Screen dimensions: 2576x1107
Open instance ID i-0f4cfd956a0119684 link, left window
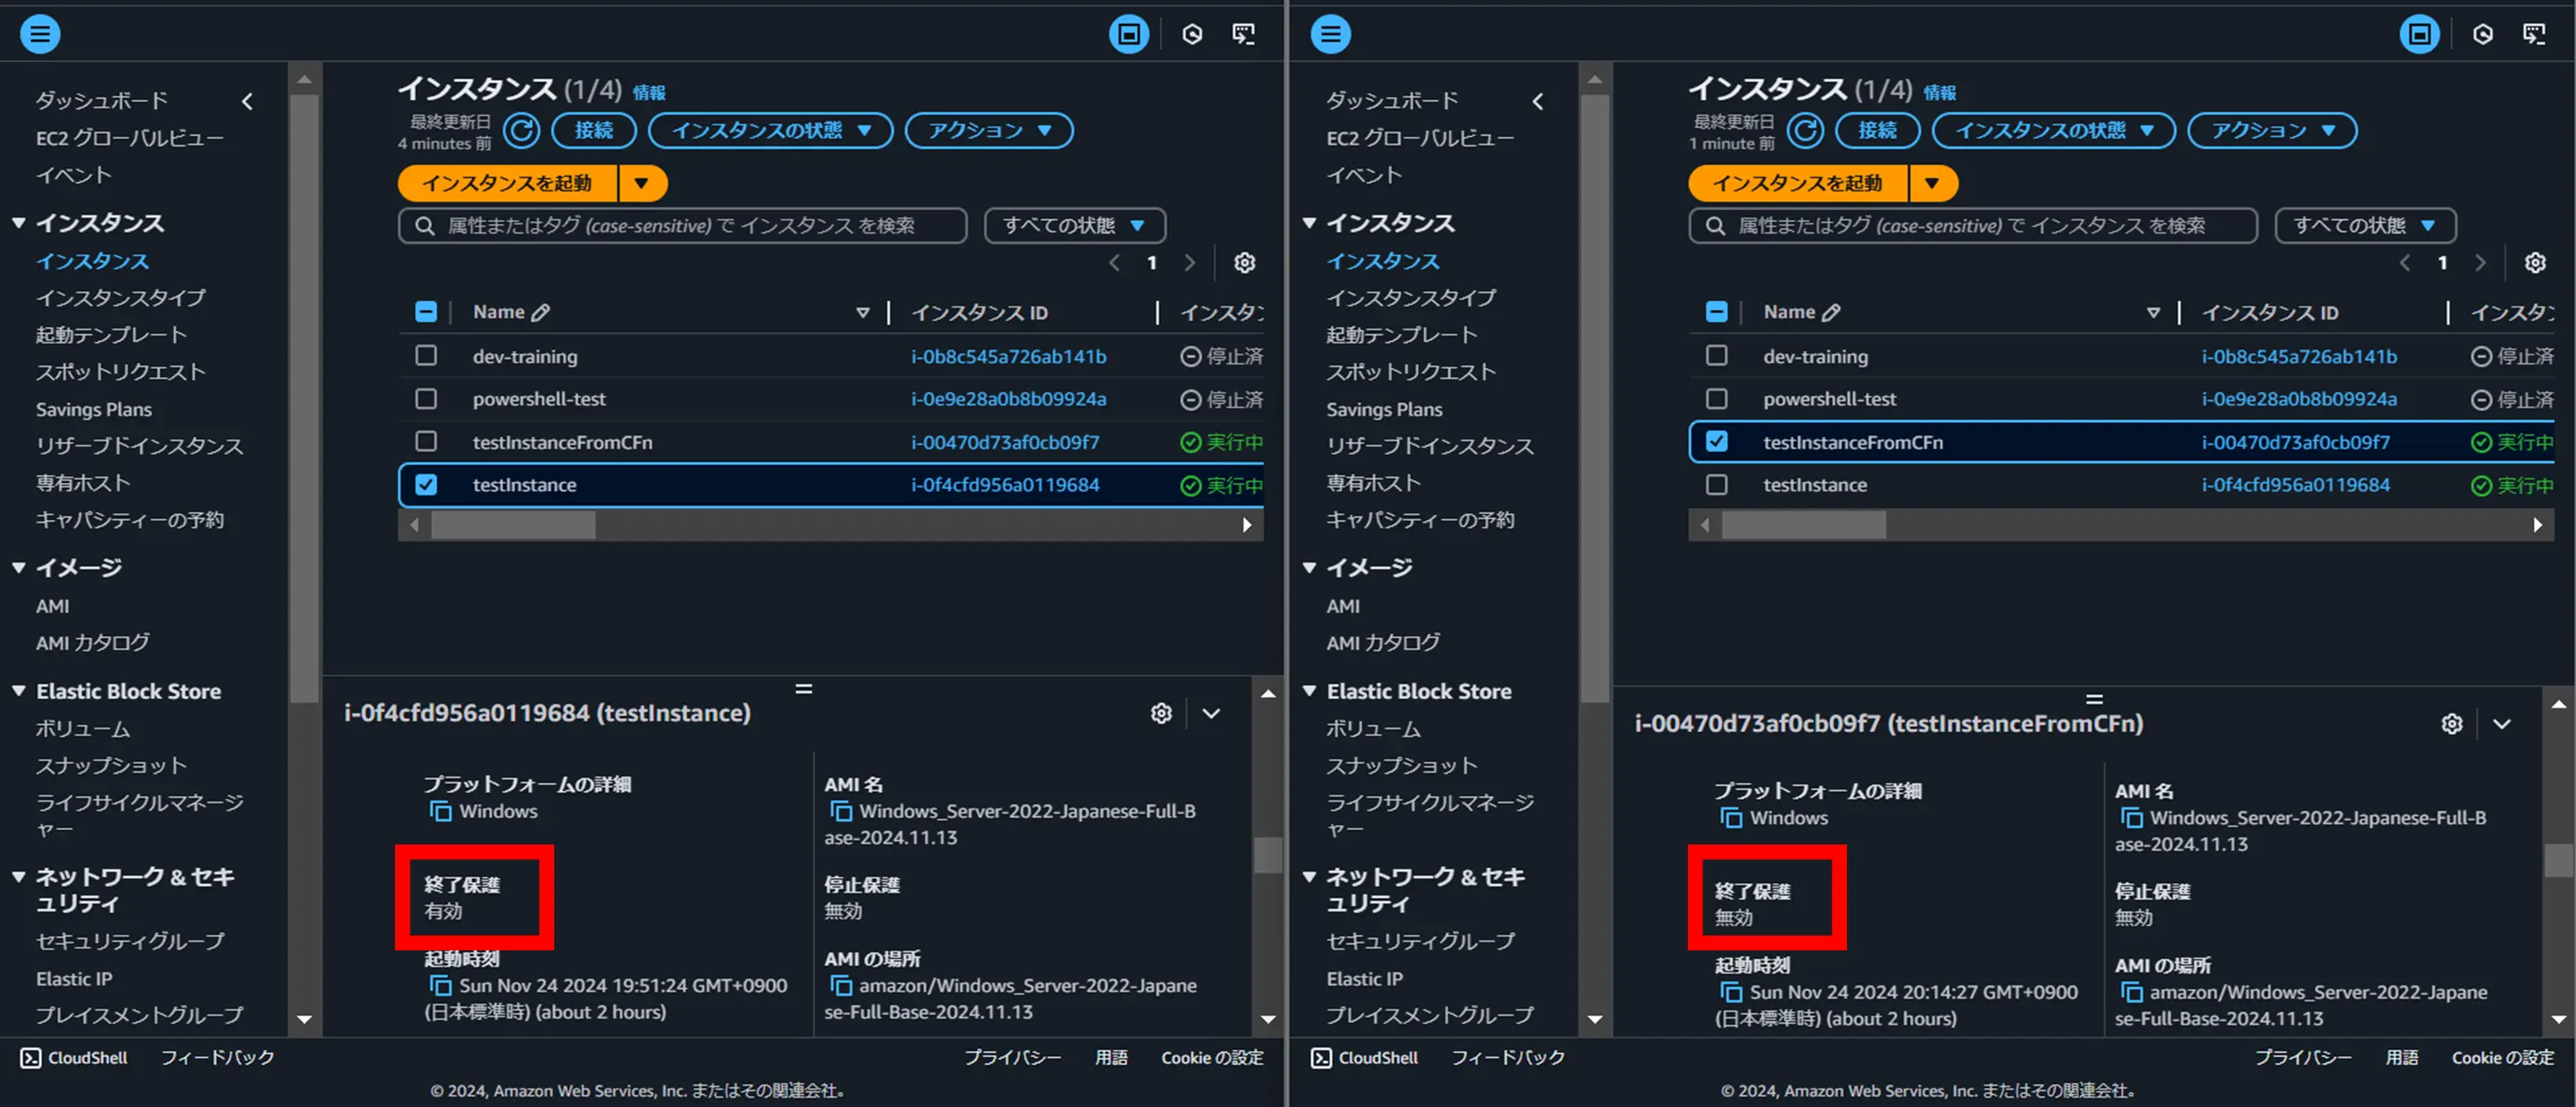coord(1005,485)
